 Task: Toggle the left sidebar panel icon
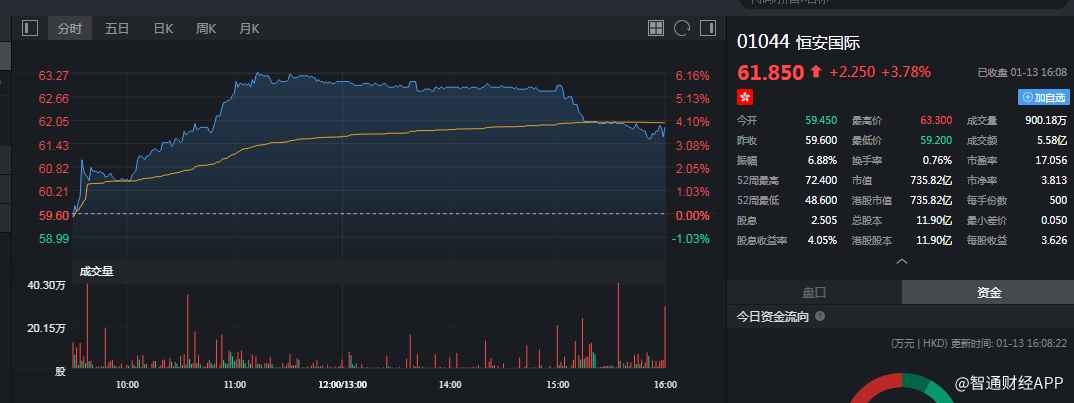(29, 28)
